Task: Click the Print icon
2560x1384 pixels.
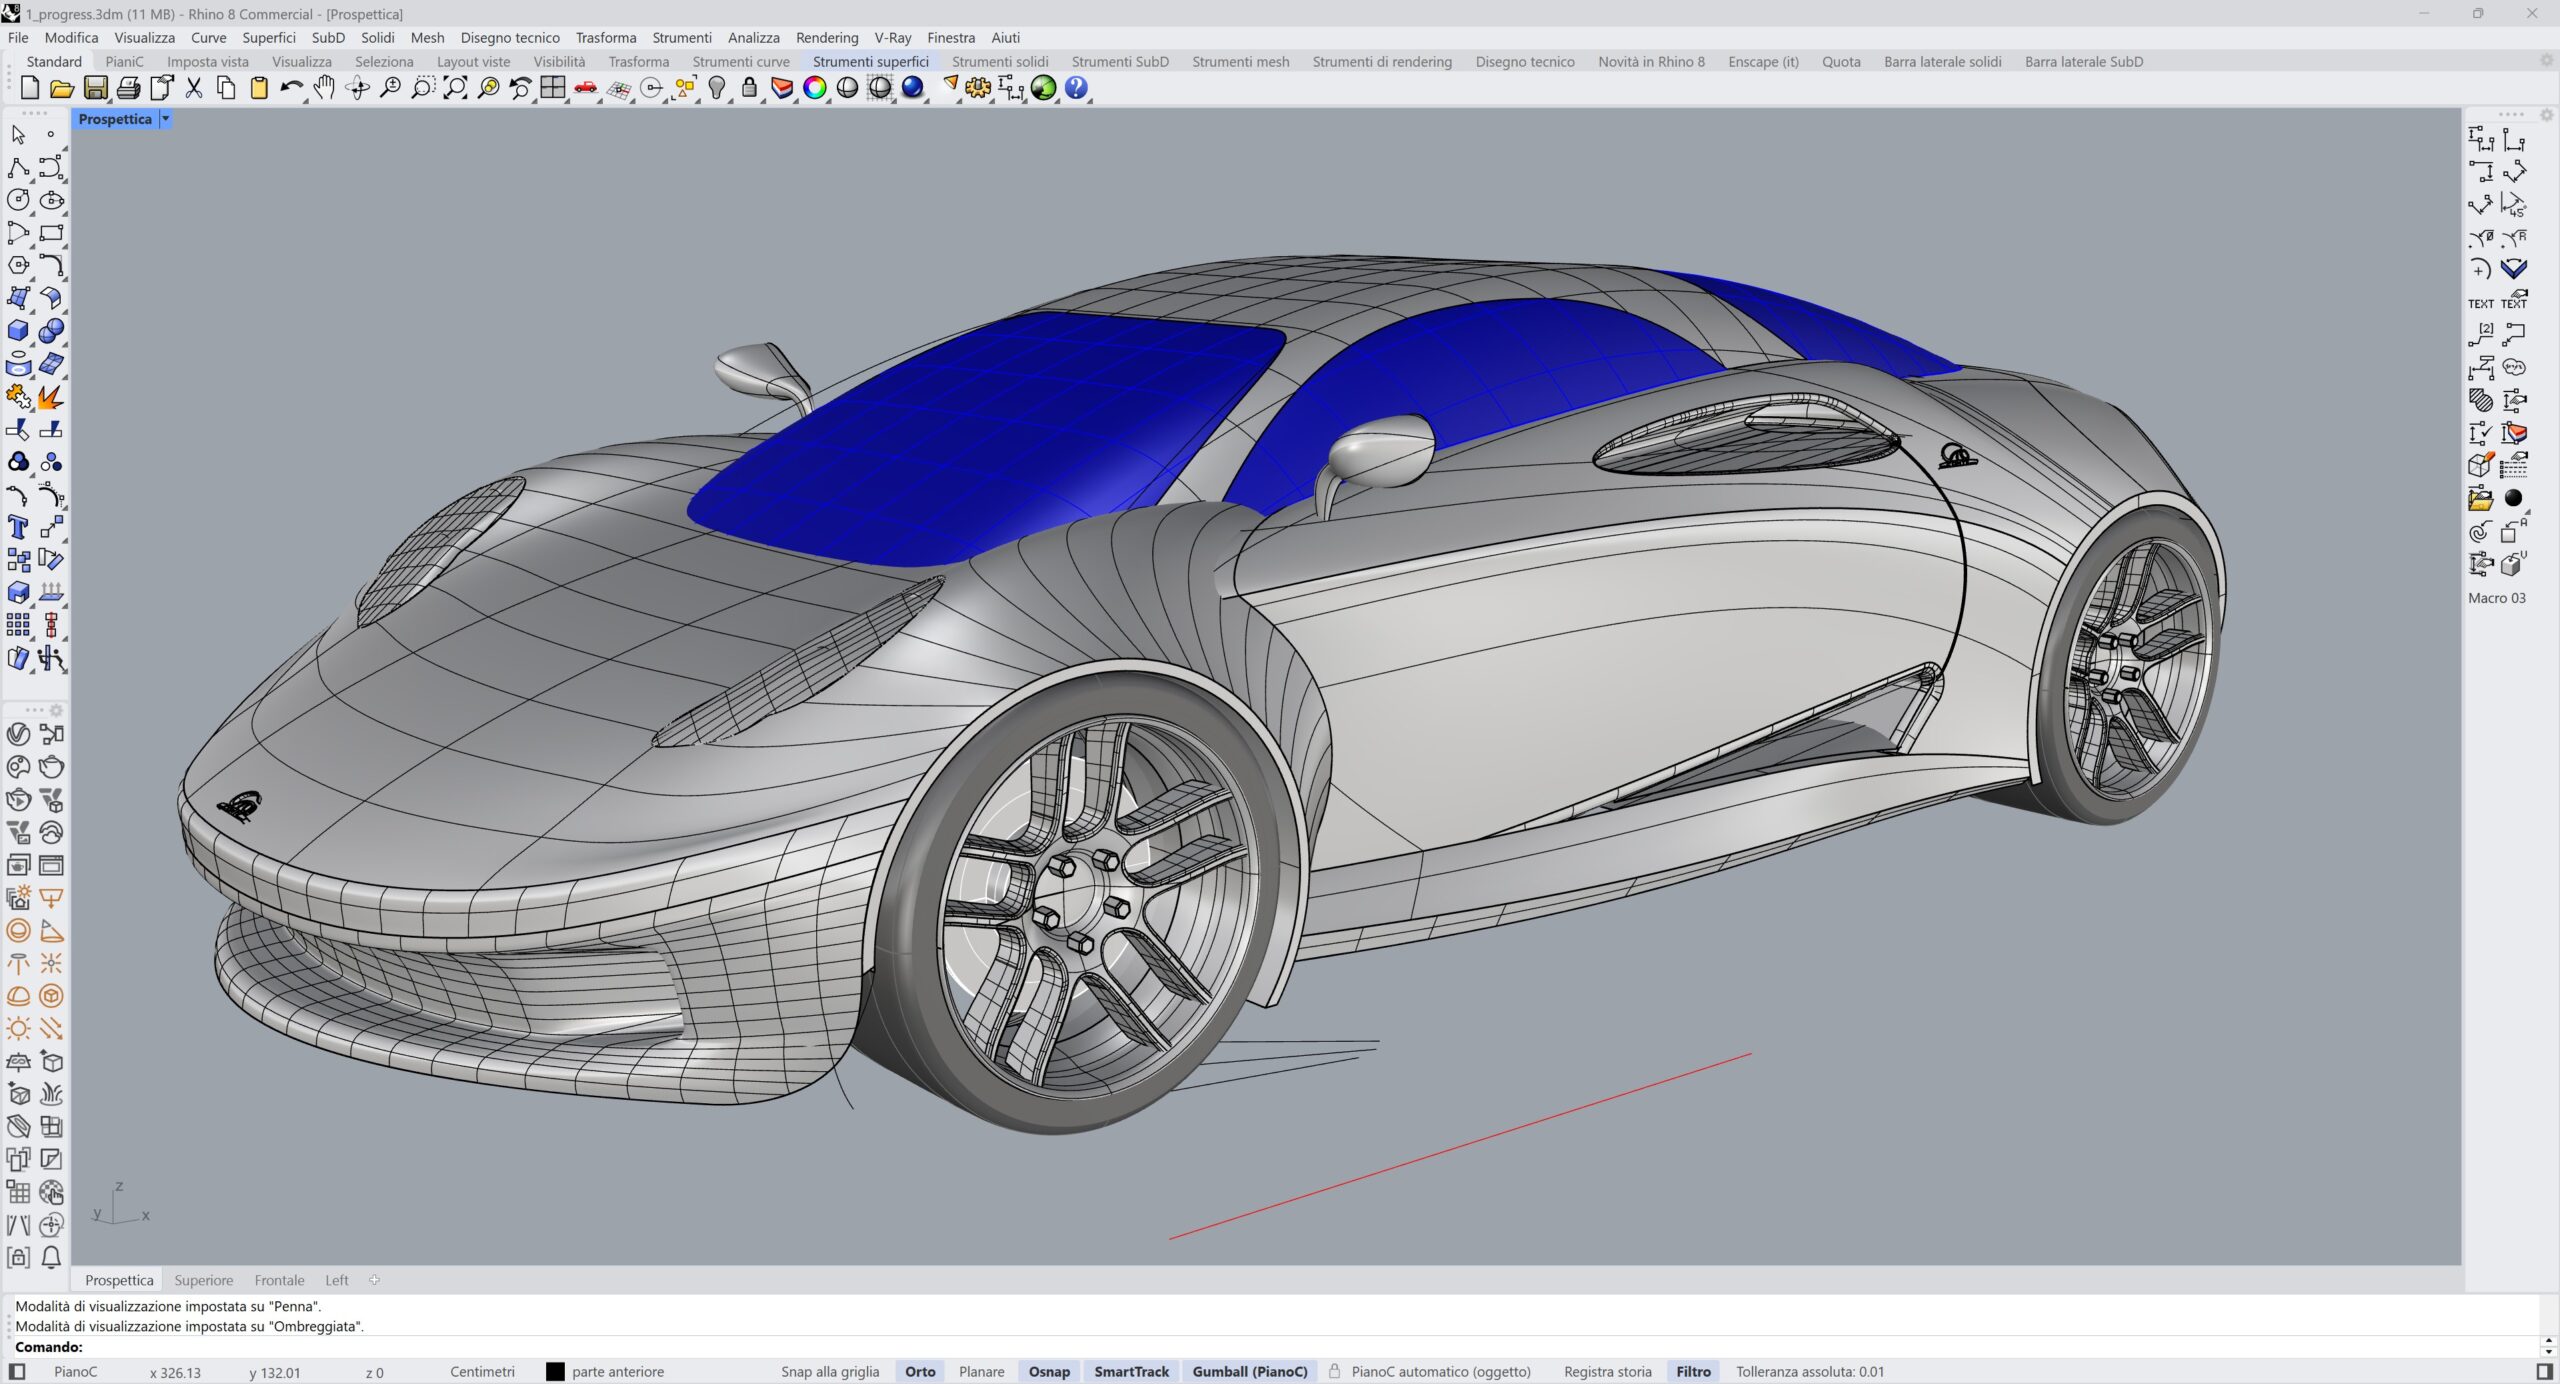Action: 128,88
